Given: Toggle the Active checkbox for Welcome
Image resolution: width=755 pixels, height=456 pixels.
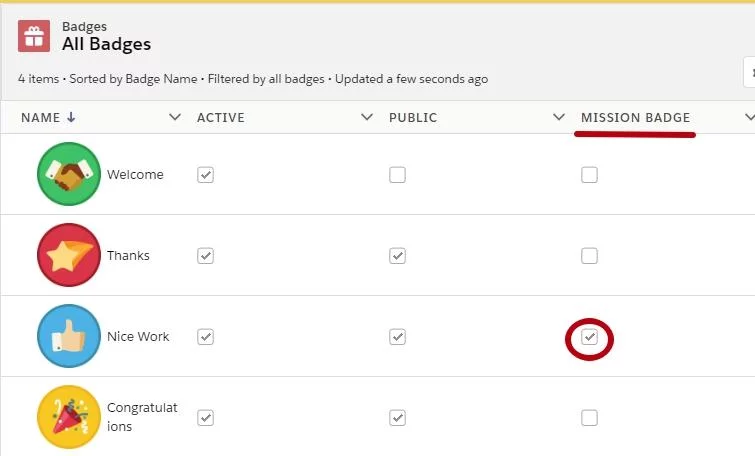Looking at the screenshot, I should pos(206,175).
